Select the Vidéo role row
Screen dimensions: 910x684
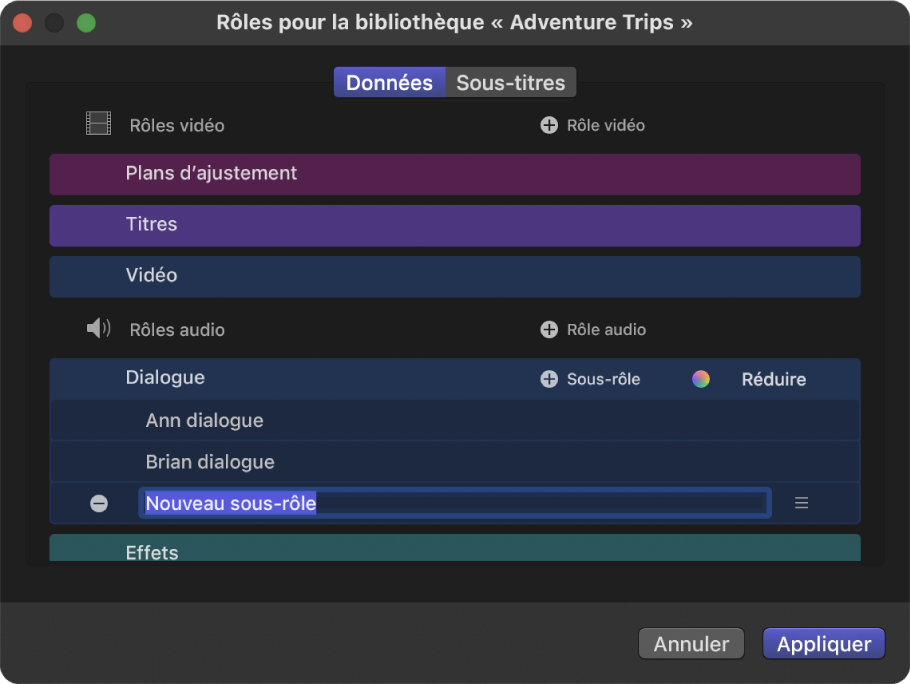455,276
